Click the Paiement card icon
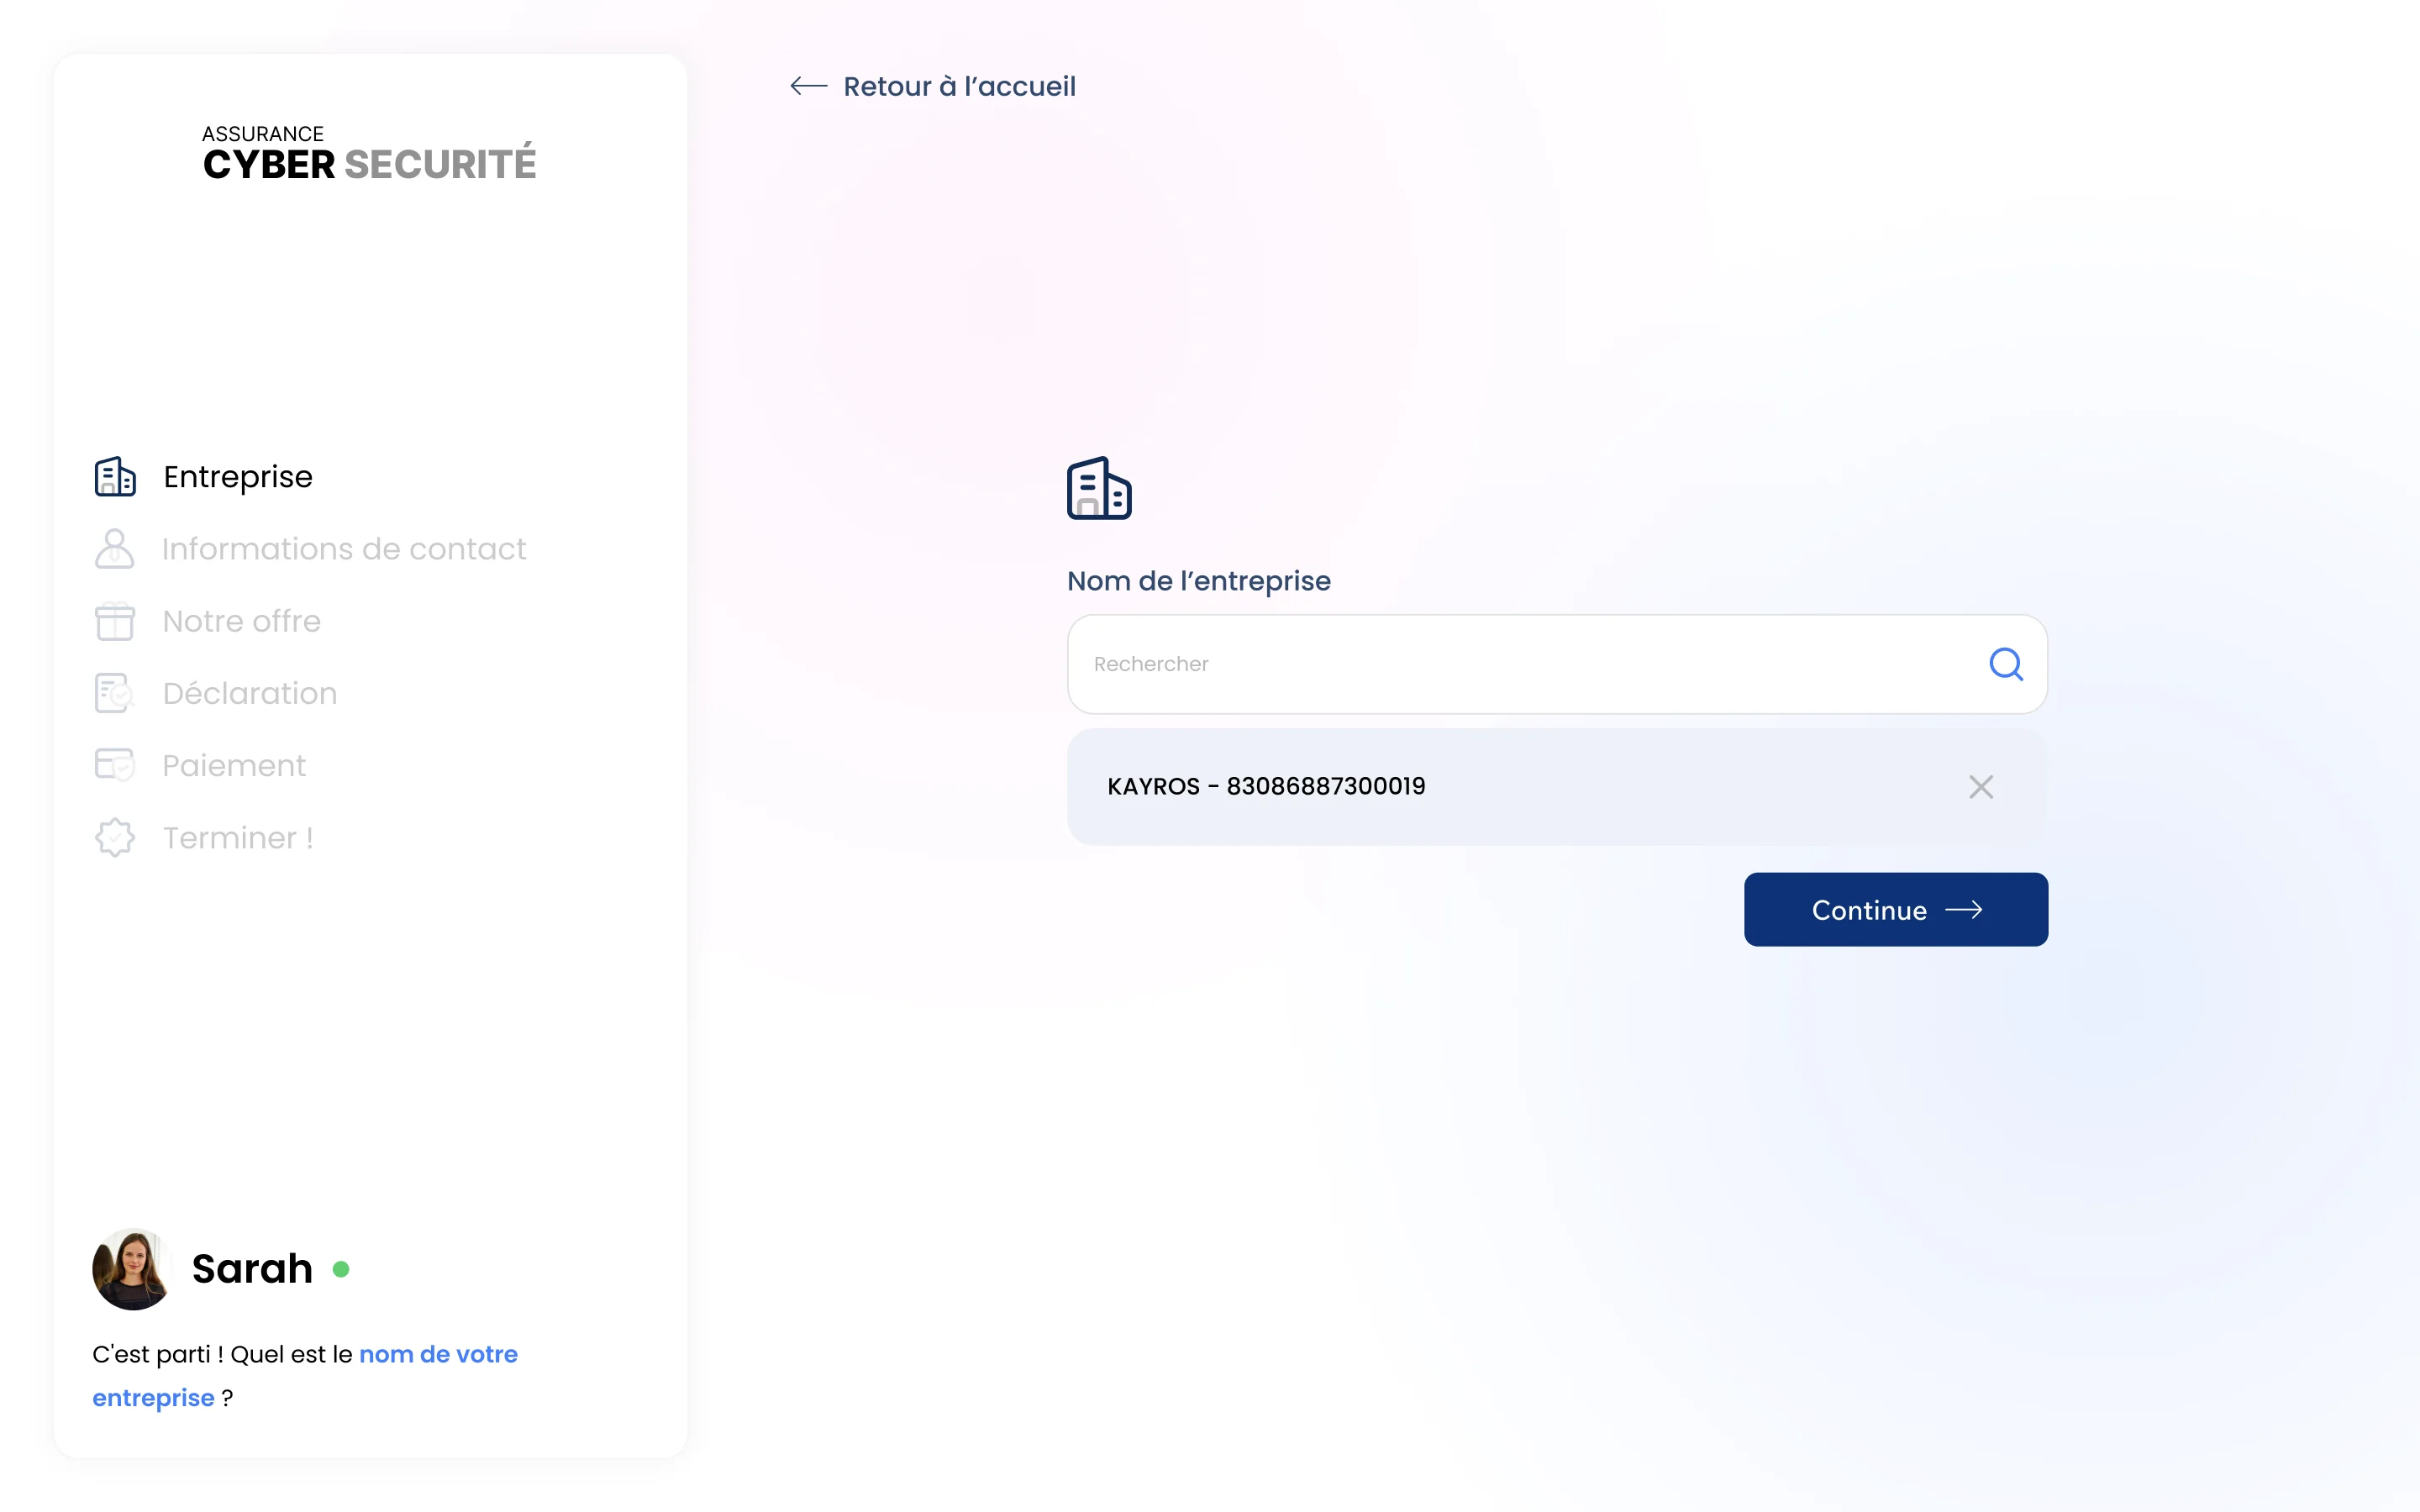Image resolution: width=2420 pixels, height=1512 pixels. [x=115, y=765]
